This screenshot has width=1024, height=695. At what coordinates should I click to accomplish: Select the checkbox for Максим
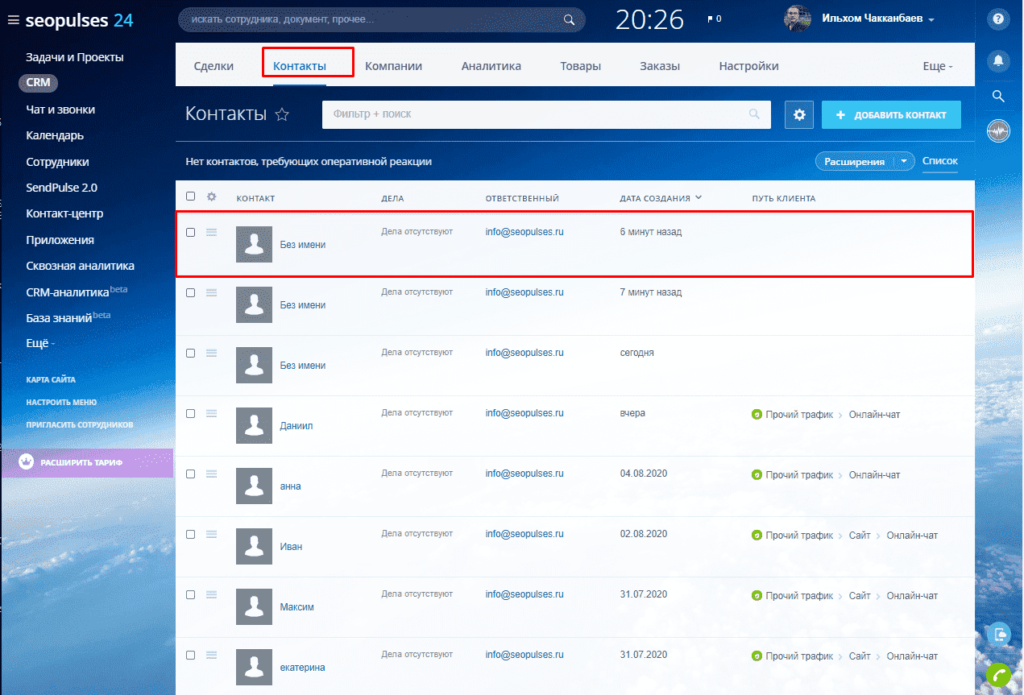point(190,594)
